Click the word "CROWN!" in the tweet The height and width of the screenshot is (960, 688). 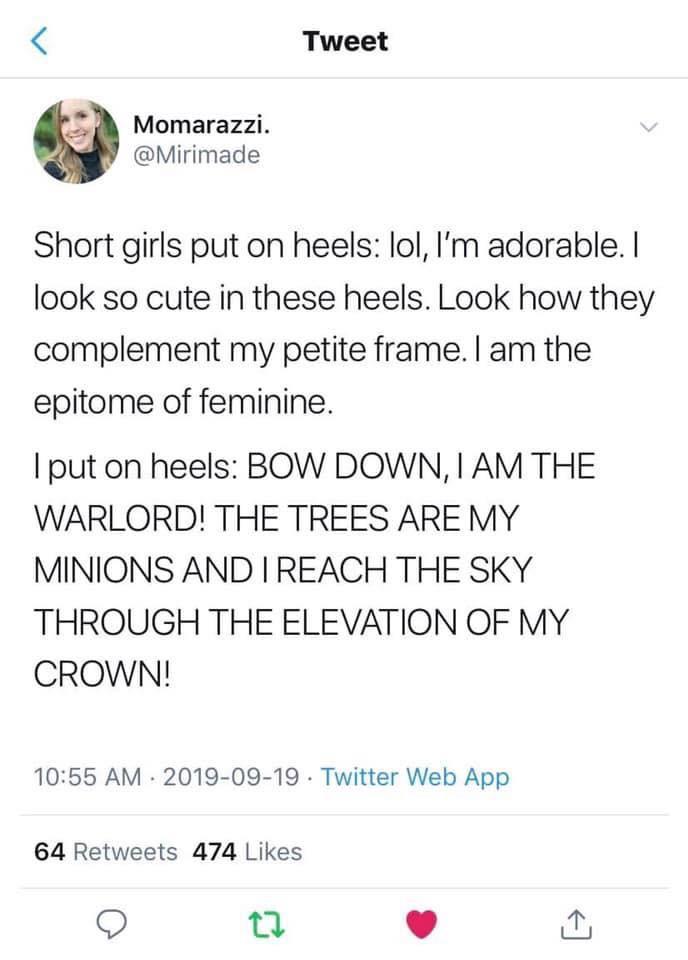pyautogui.click(x=103, y=671)
